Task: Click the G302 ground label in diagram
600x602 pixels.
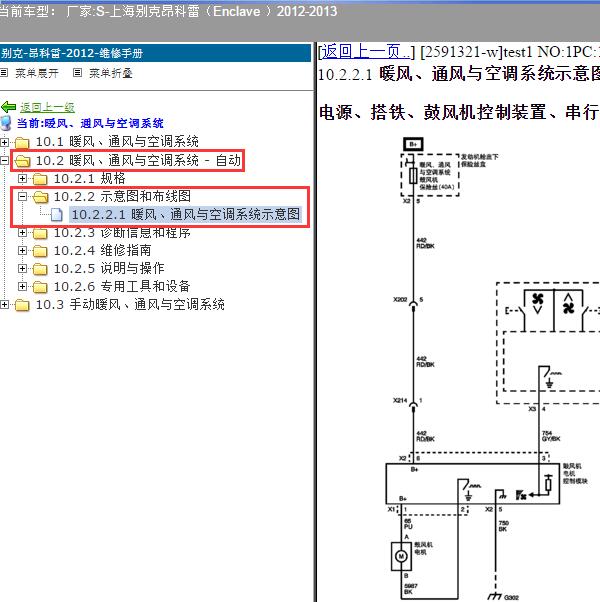Action: pos(511,597)
